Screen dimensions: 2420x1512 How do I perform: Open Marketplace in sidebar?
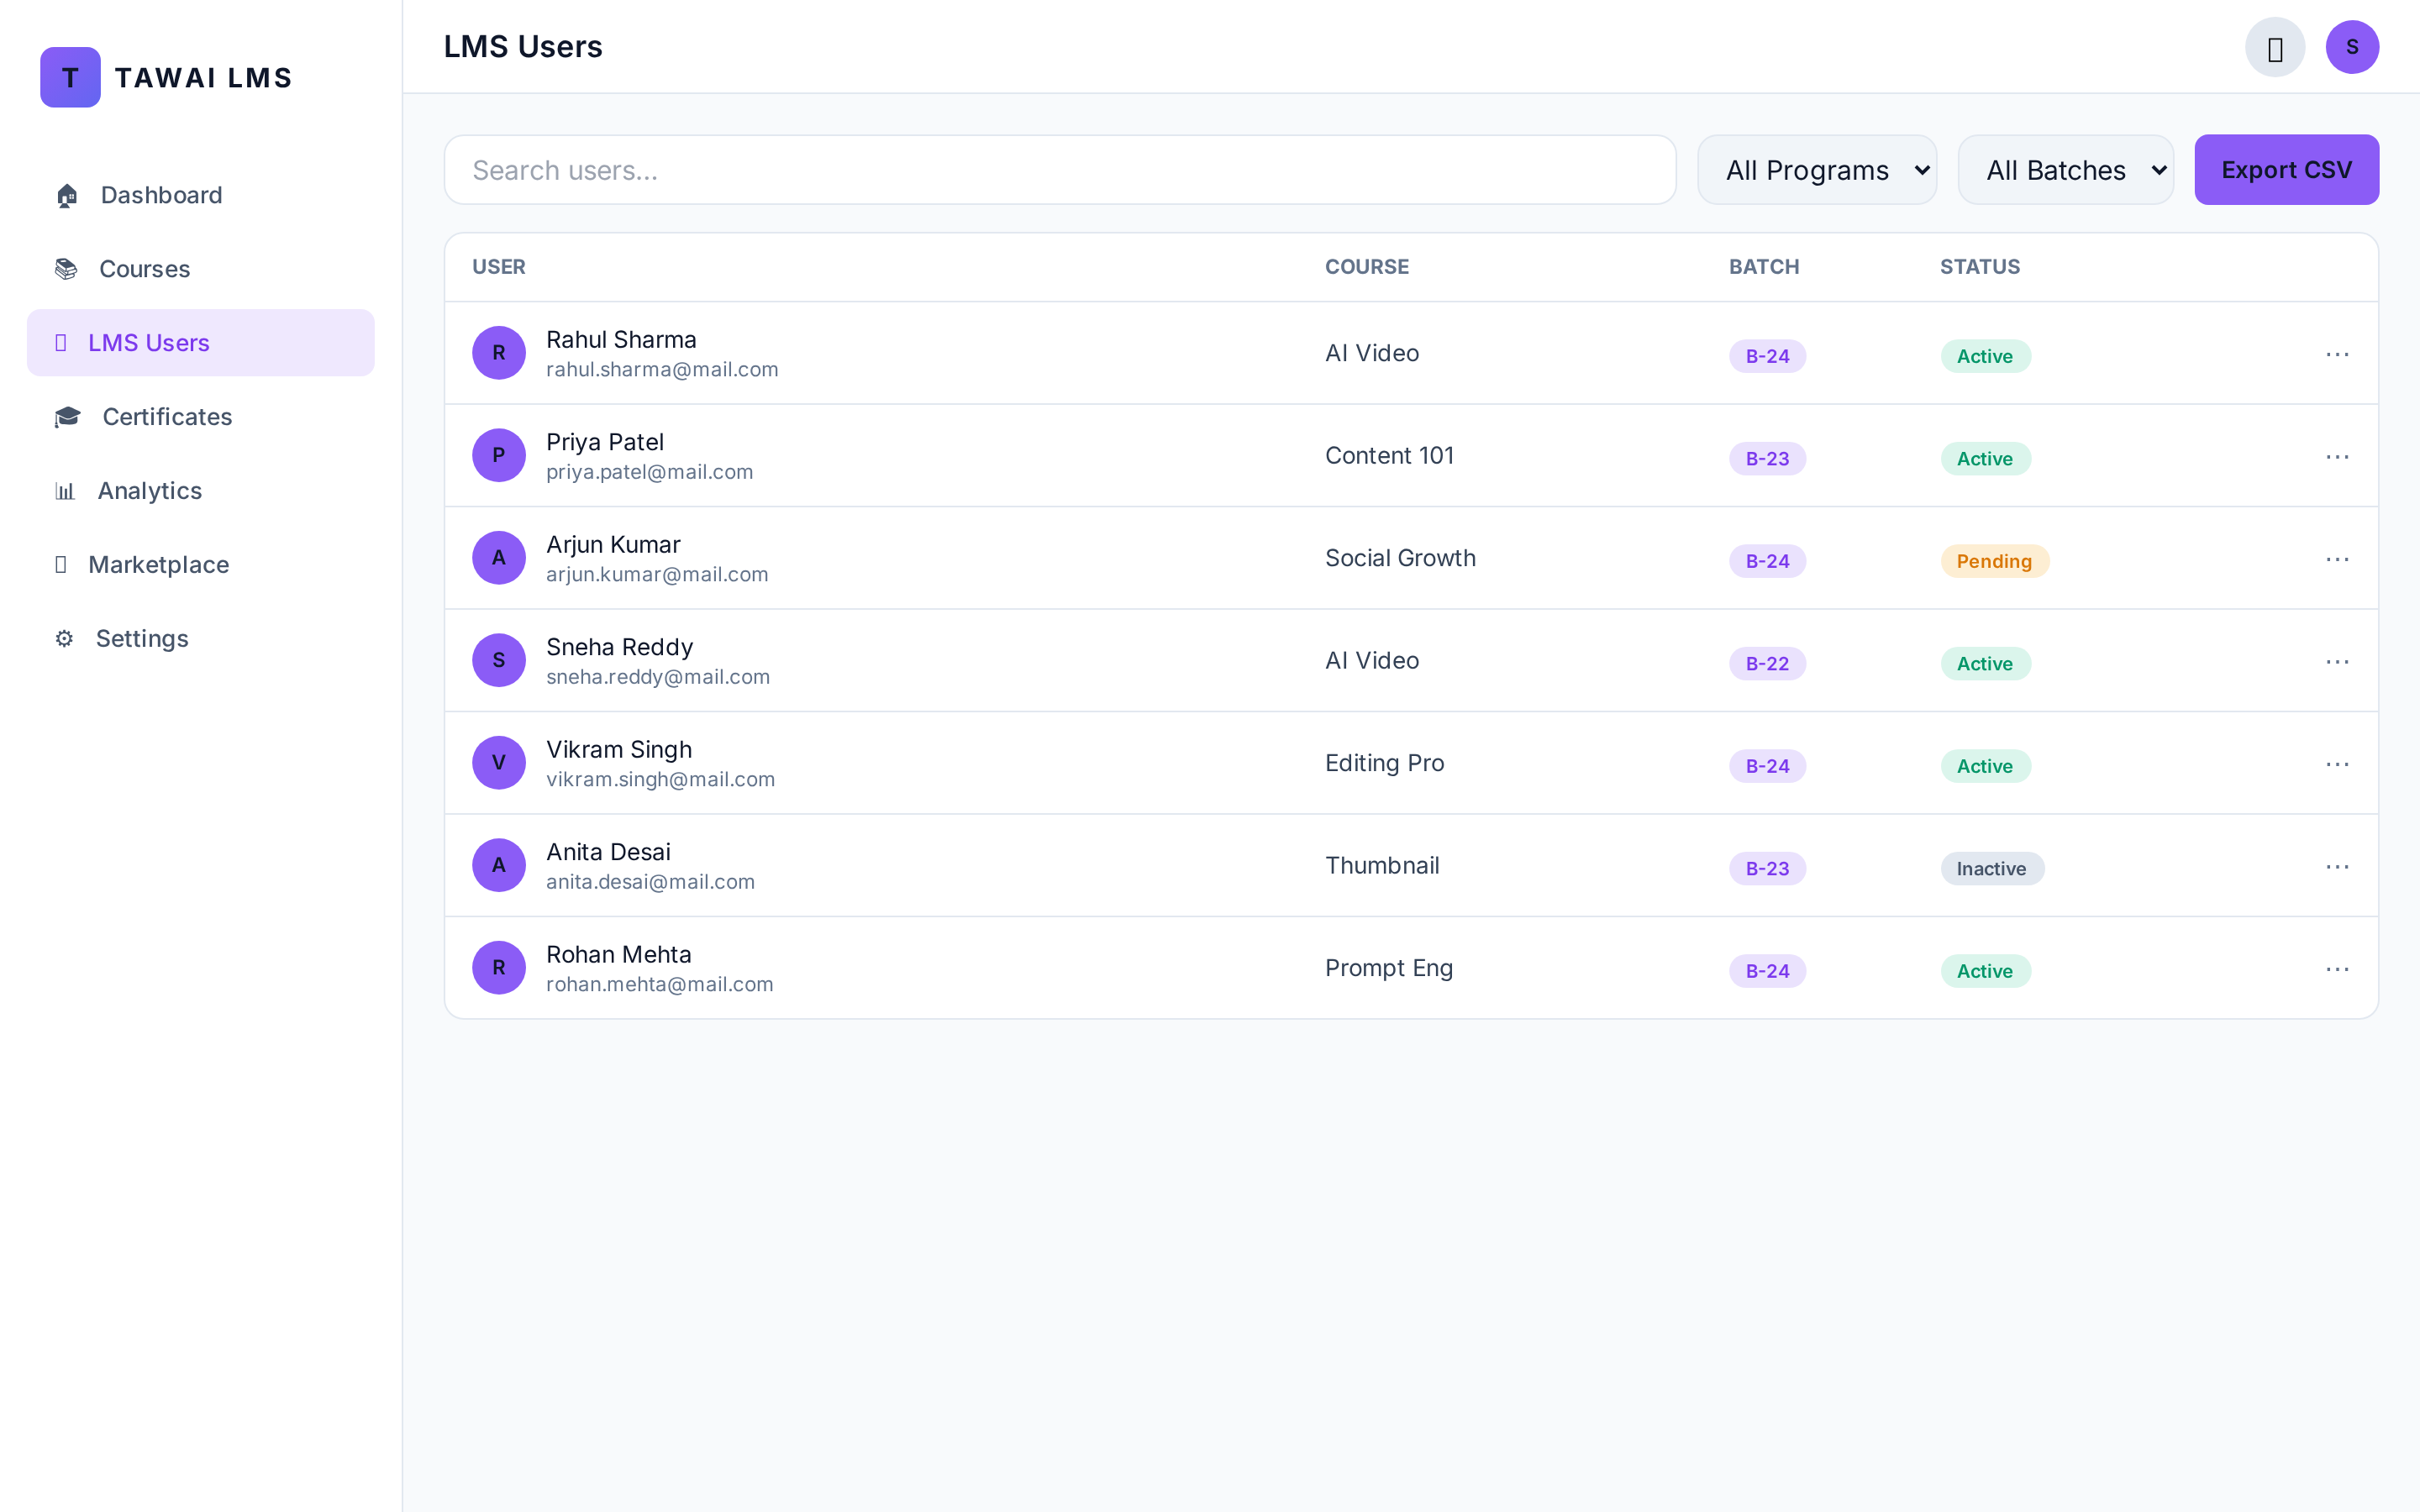coord(201,565)
